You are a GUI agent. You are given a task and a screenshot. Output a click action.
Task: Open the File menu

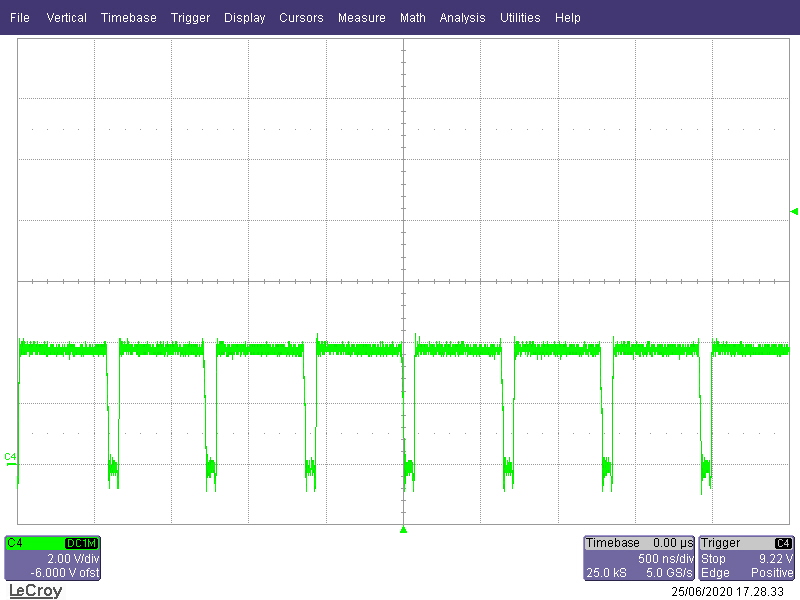[x=20, y=18]
